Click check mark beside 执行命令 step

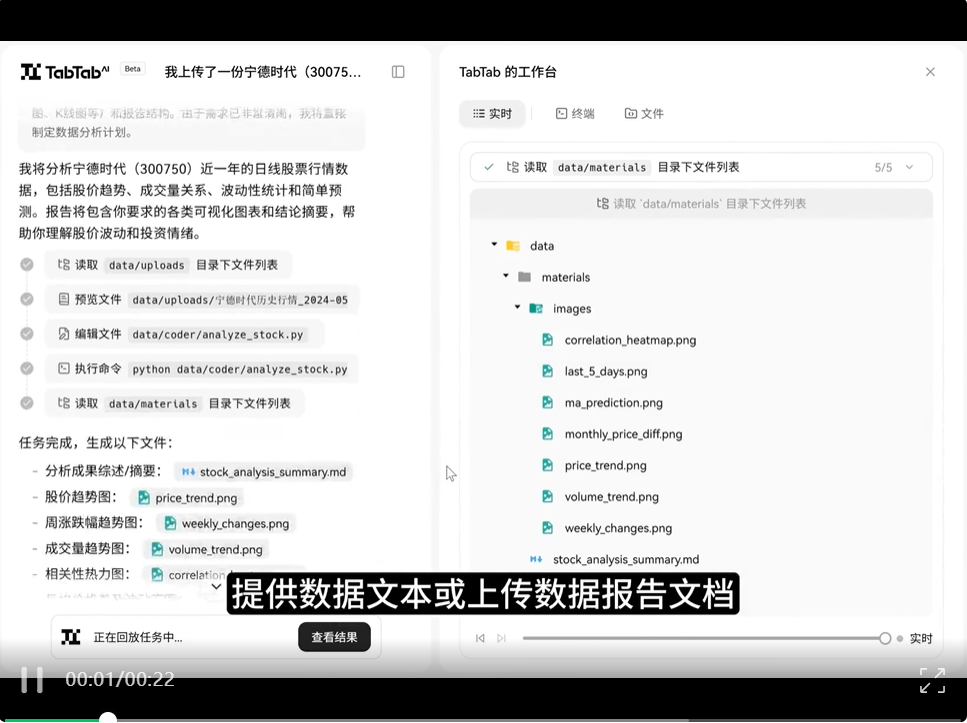[27, 368]
